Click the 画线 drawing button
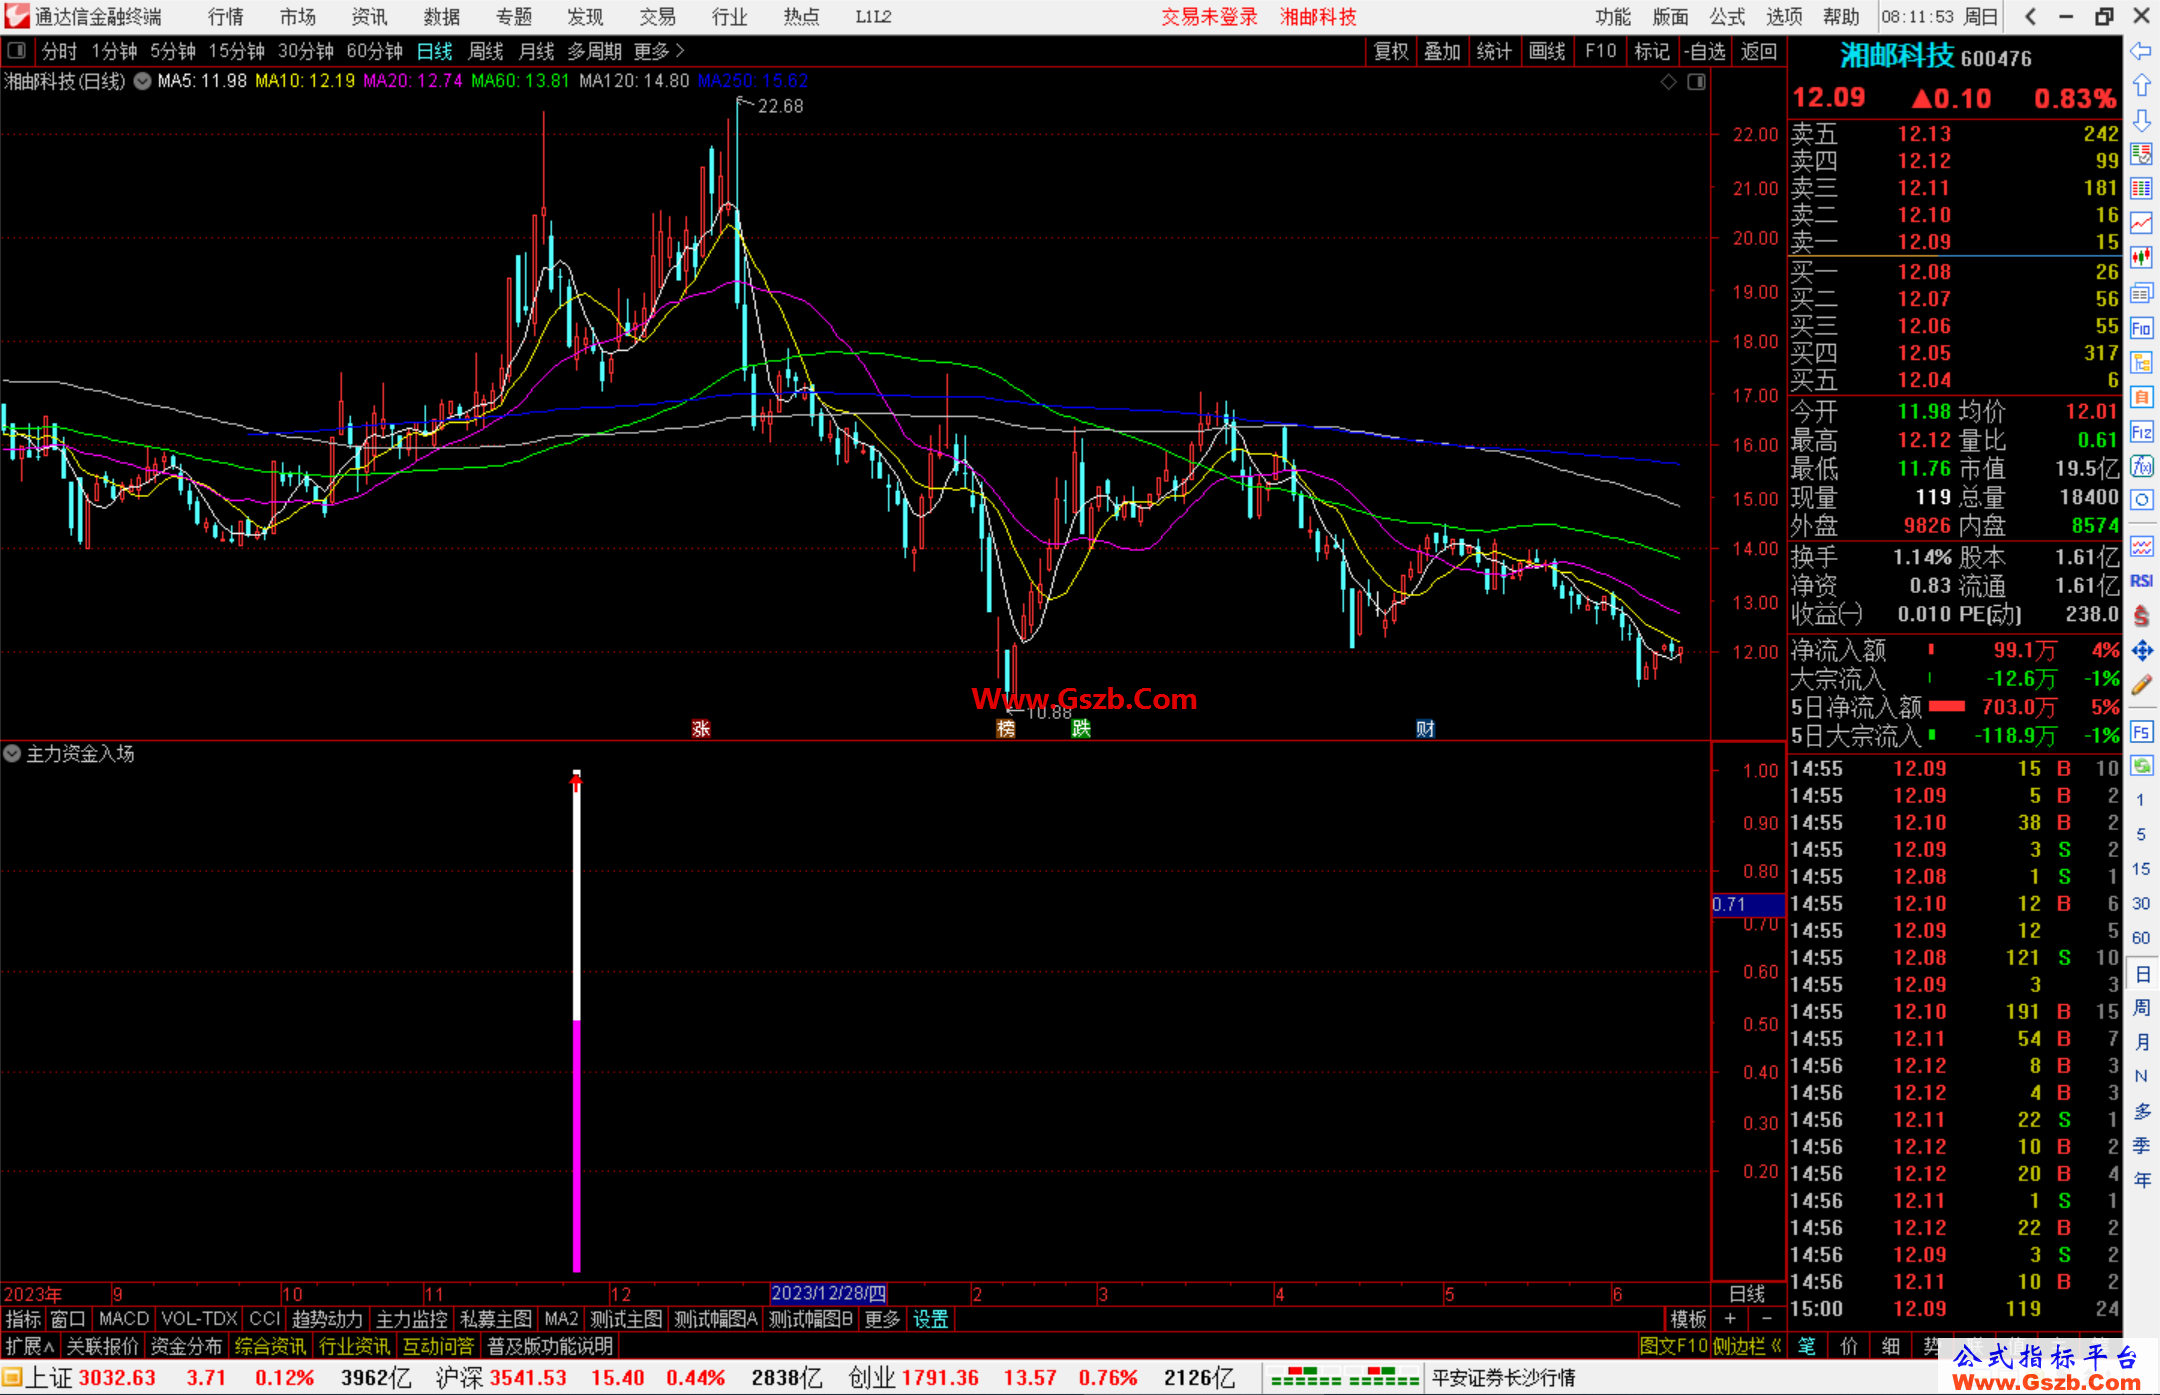This screenshot has width=2160, height=1395. pyautogui.click(x=1547, y=51)
